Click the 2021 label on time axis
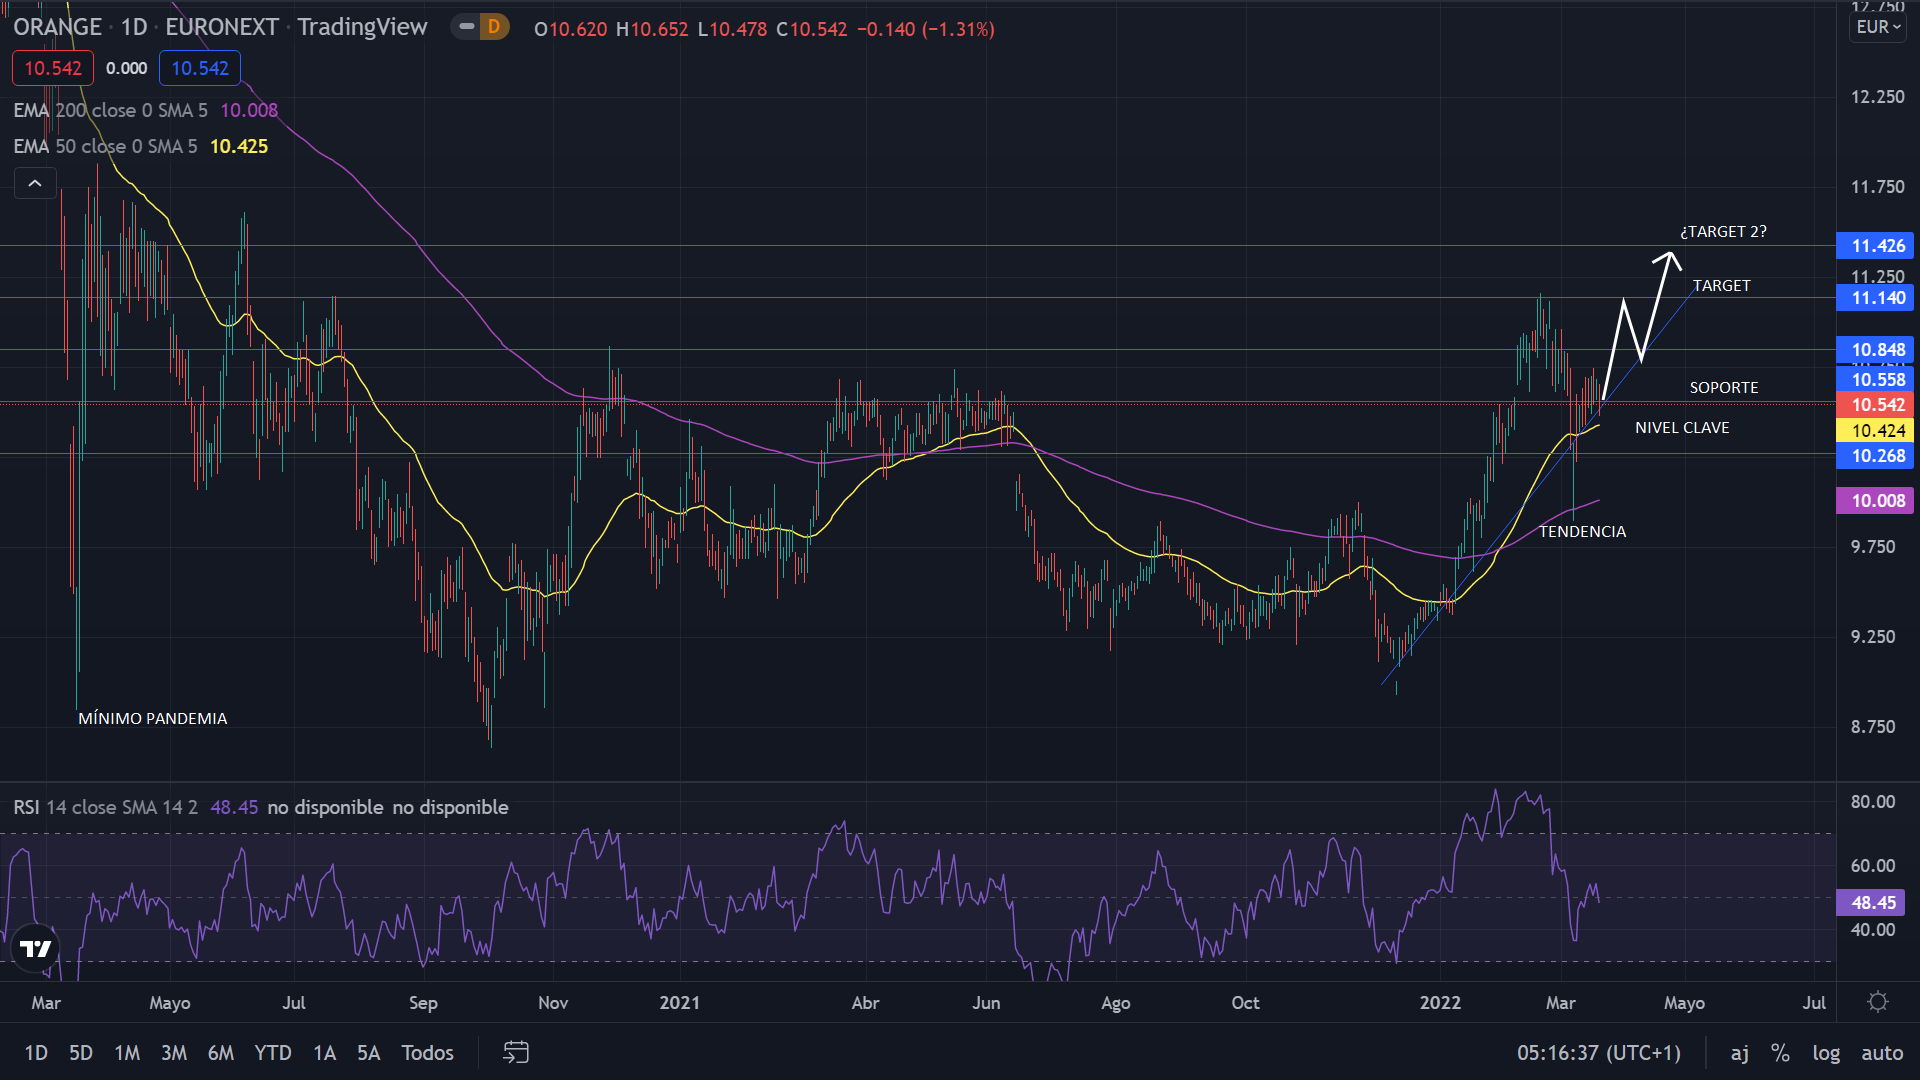The width and height of the screenshot is (1920, 1080). click(680, 1003)
